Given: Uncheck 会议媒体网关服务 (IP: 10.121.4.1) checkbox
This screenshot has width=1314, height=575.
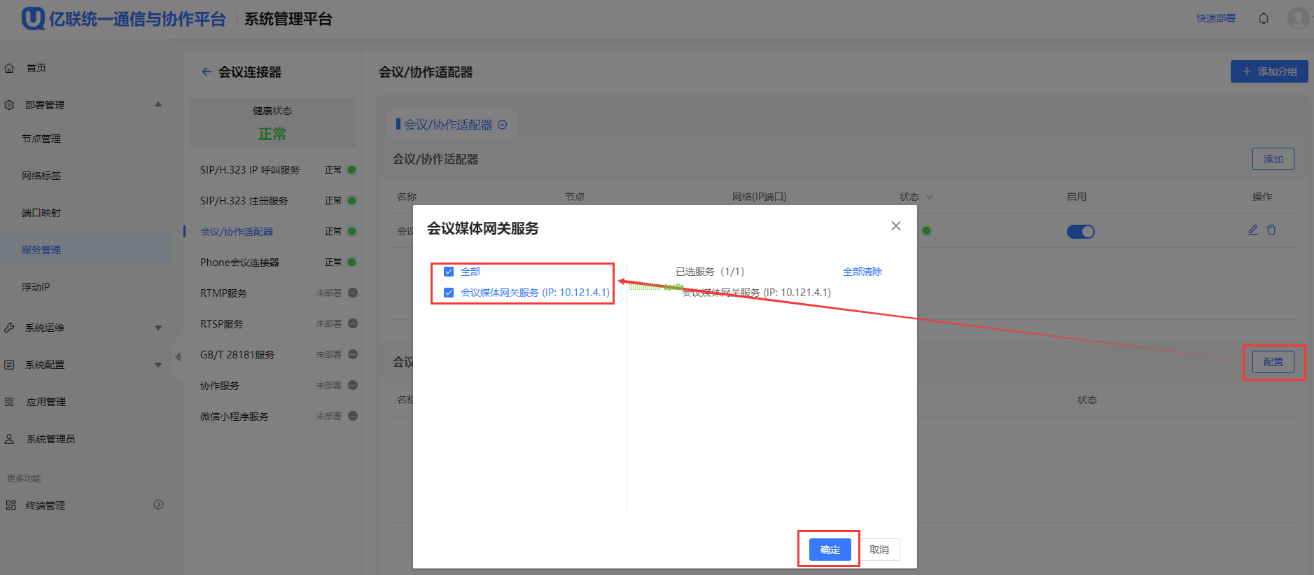Looking at the screenshot, I should point(449,293).
